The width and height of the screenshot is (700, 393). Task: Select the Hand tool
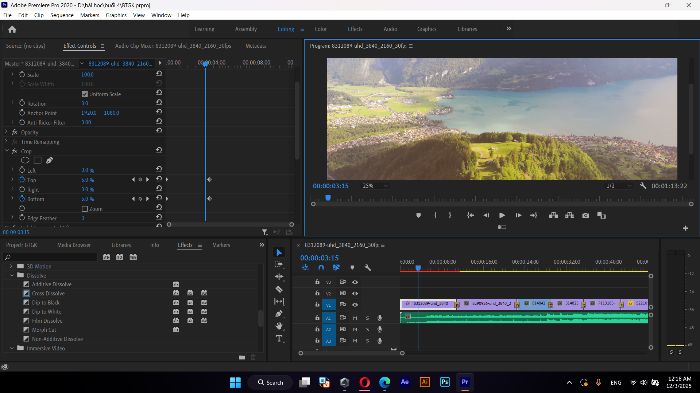coord(279,326)
